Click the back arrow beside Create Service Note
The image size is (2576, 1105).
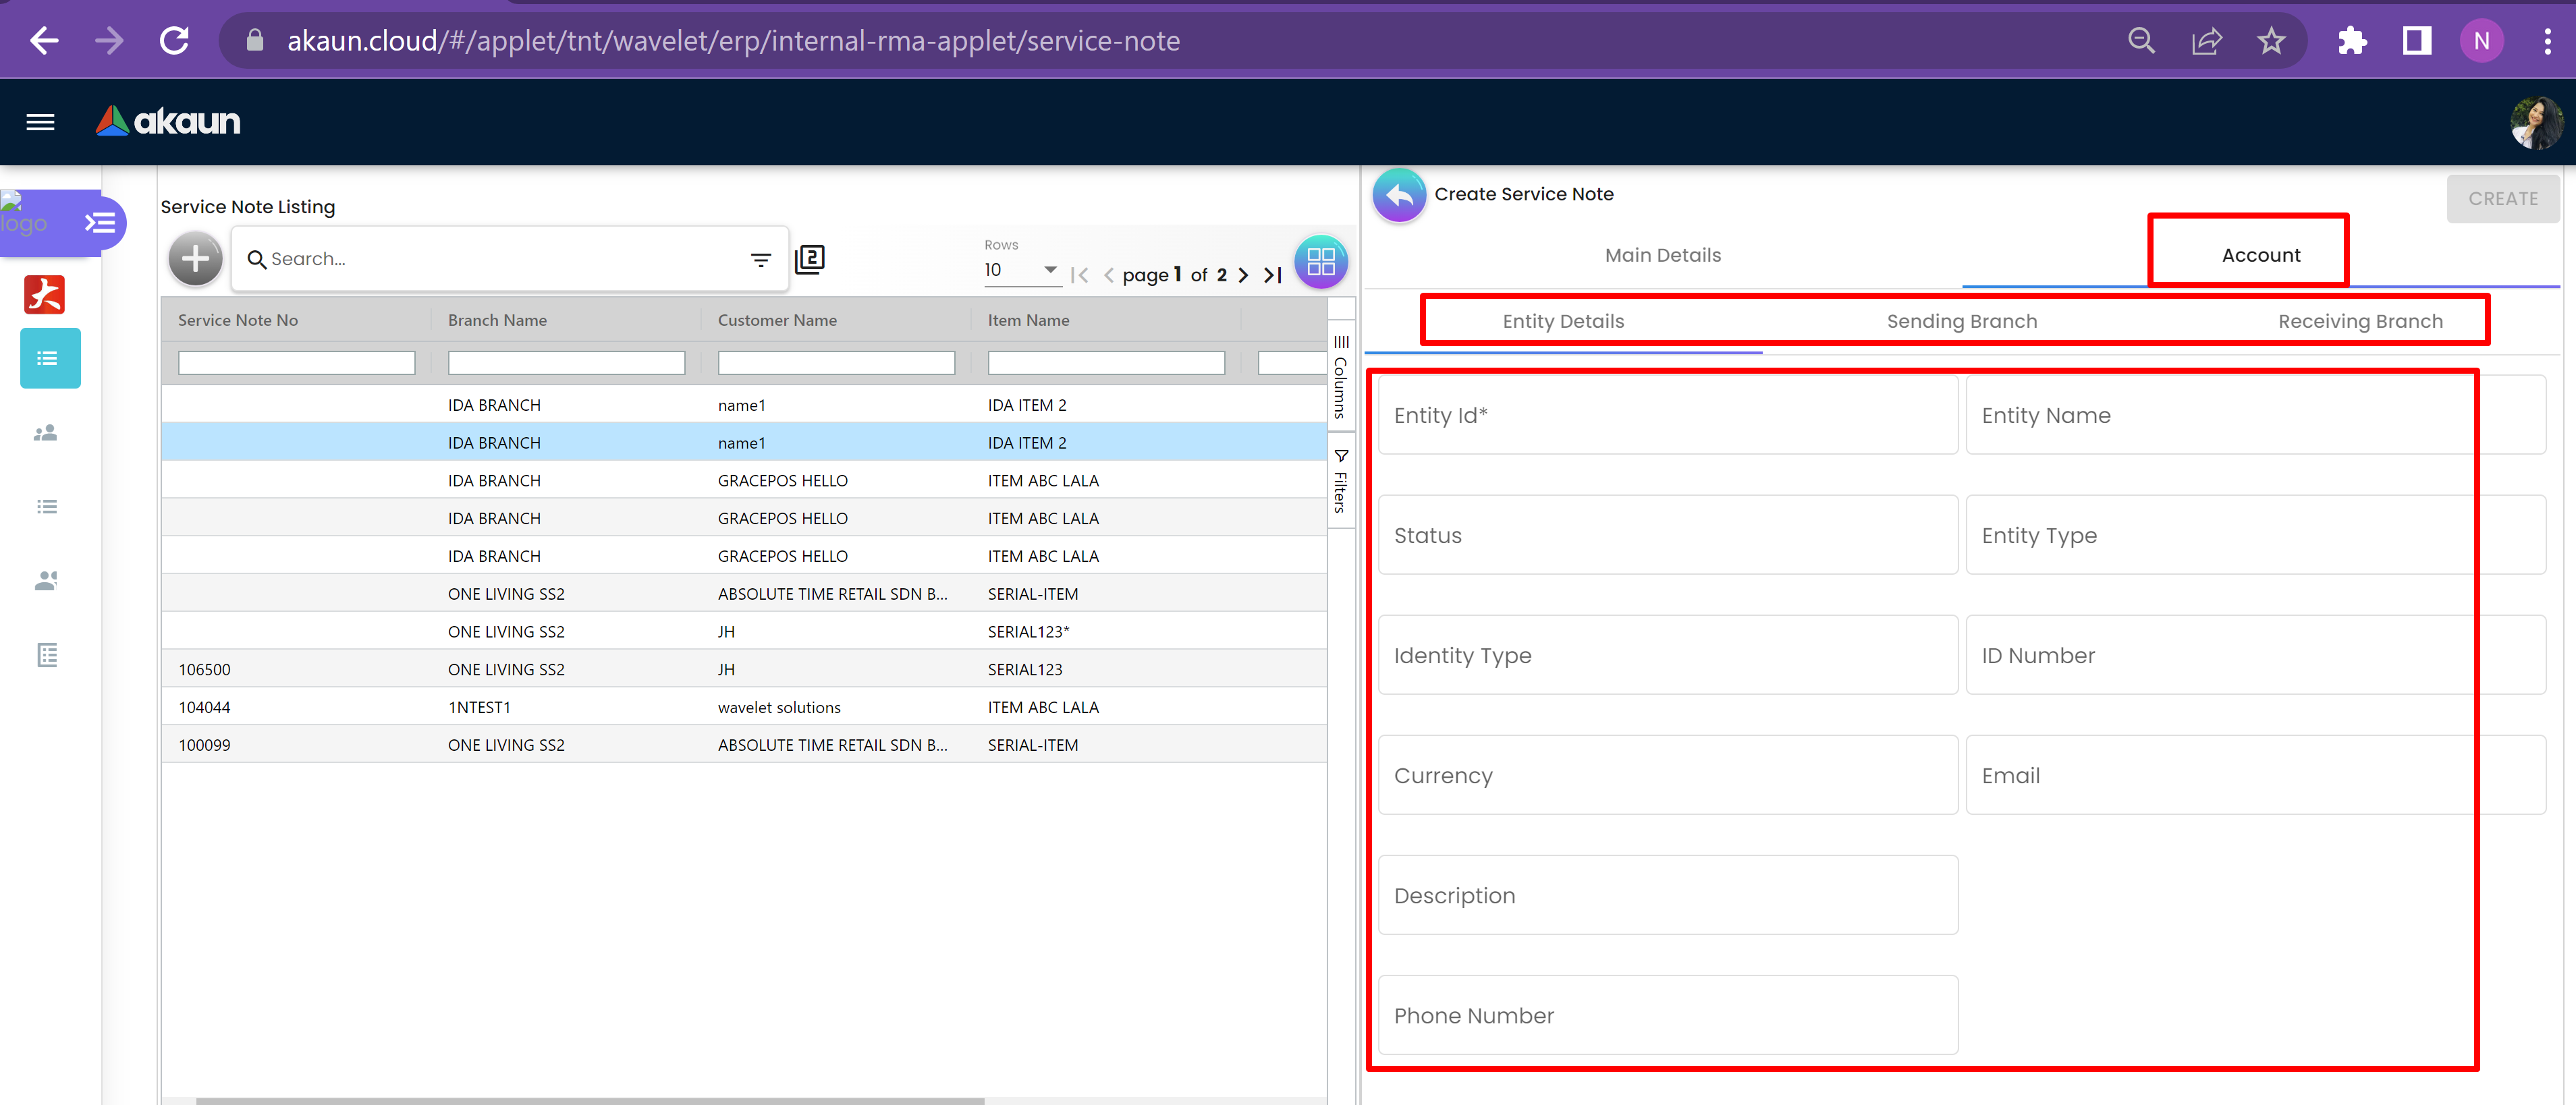(1399, 195)
